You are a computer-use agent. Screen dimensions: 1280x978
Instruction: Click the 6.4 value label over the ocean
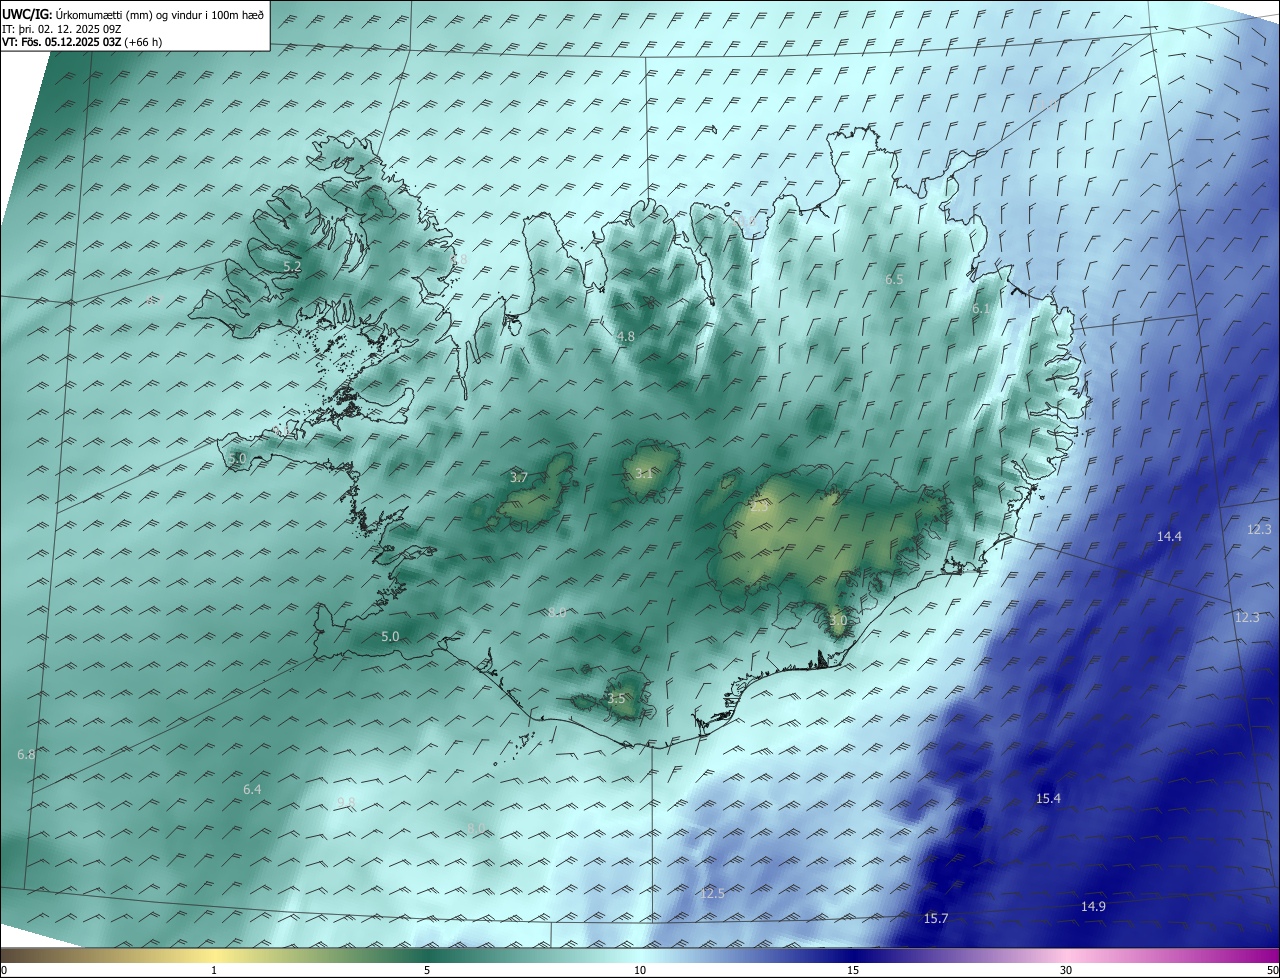252,790
